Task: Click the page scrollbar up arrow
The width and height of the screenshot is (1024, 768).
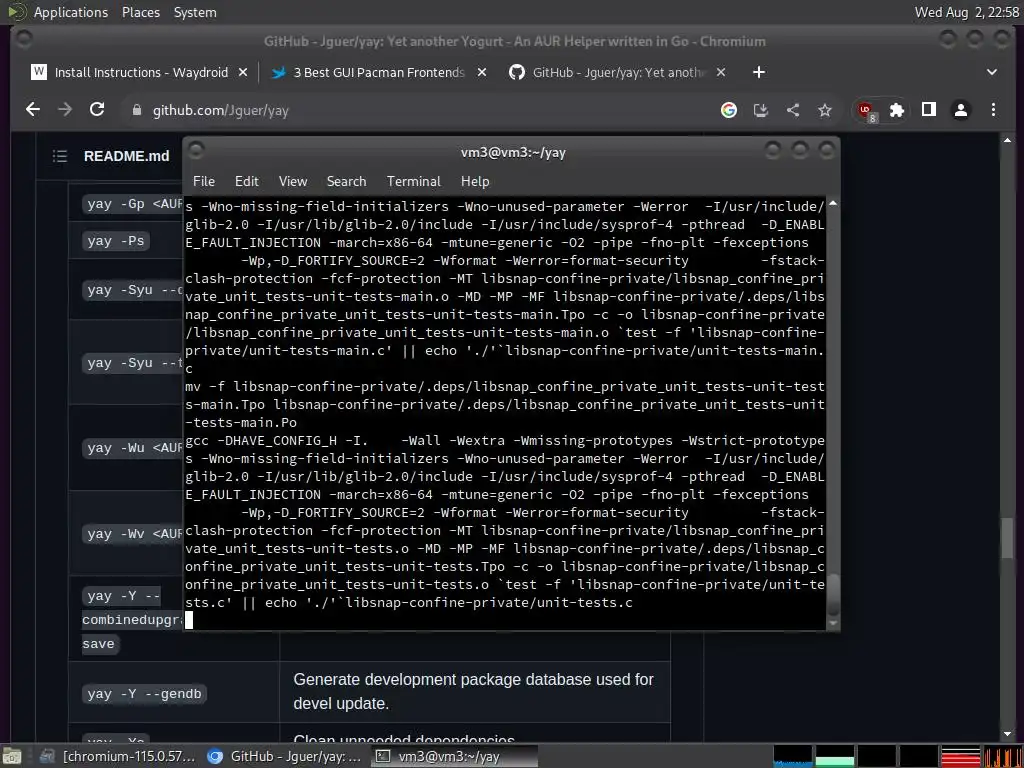Action: pos(1007,140)
